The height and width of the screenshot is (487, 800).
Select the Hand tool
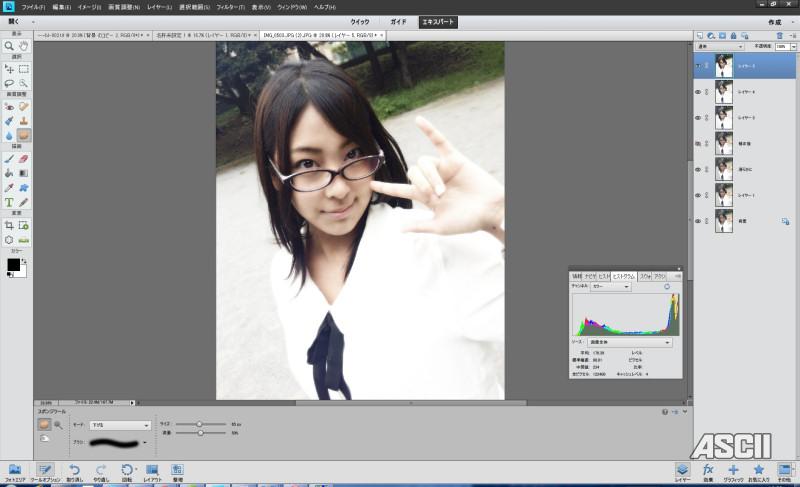click(x=23, y=46)
